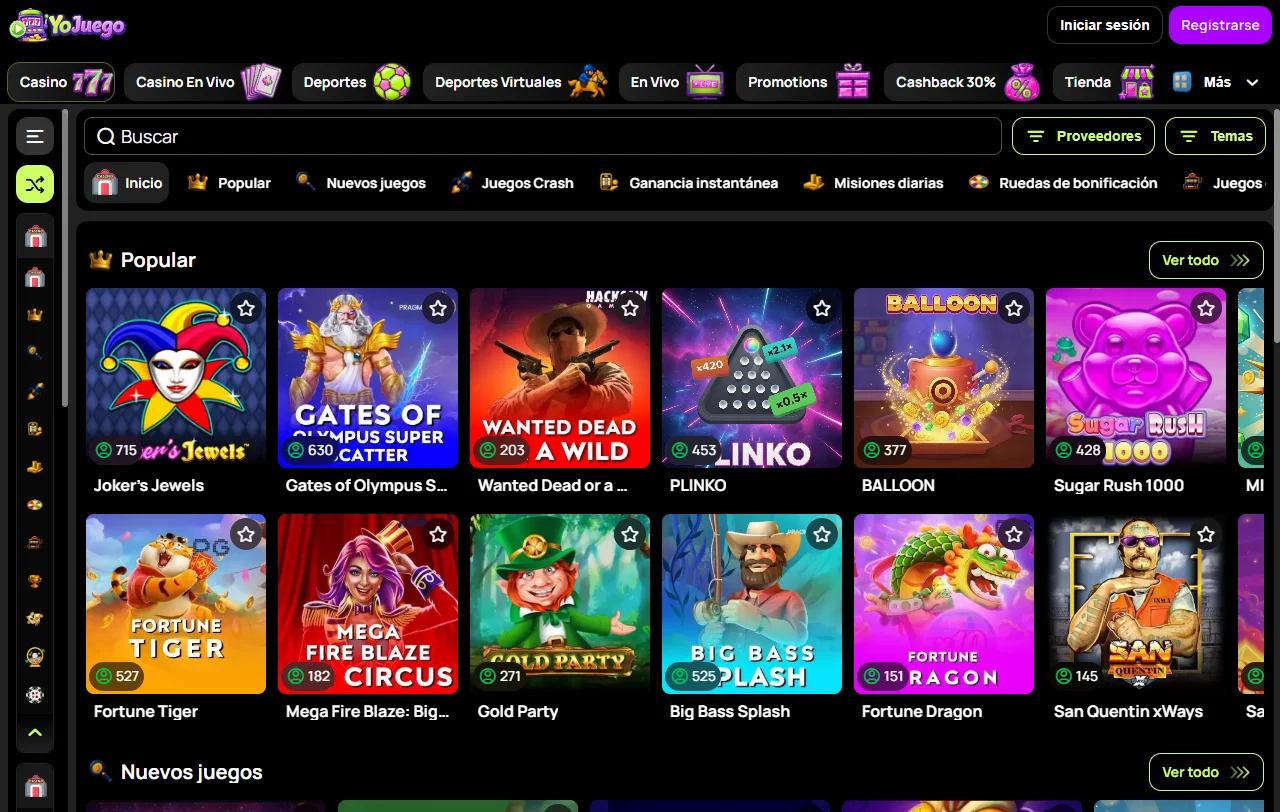Select the Ganancia instantánea tab
Image resolution: width=1280 pixels, height=812 pixels.
click(x=688, y=183)
